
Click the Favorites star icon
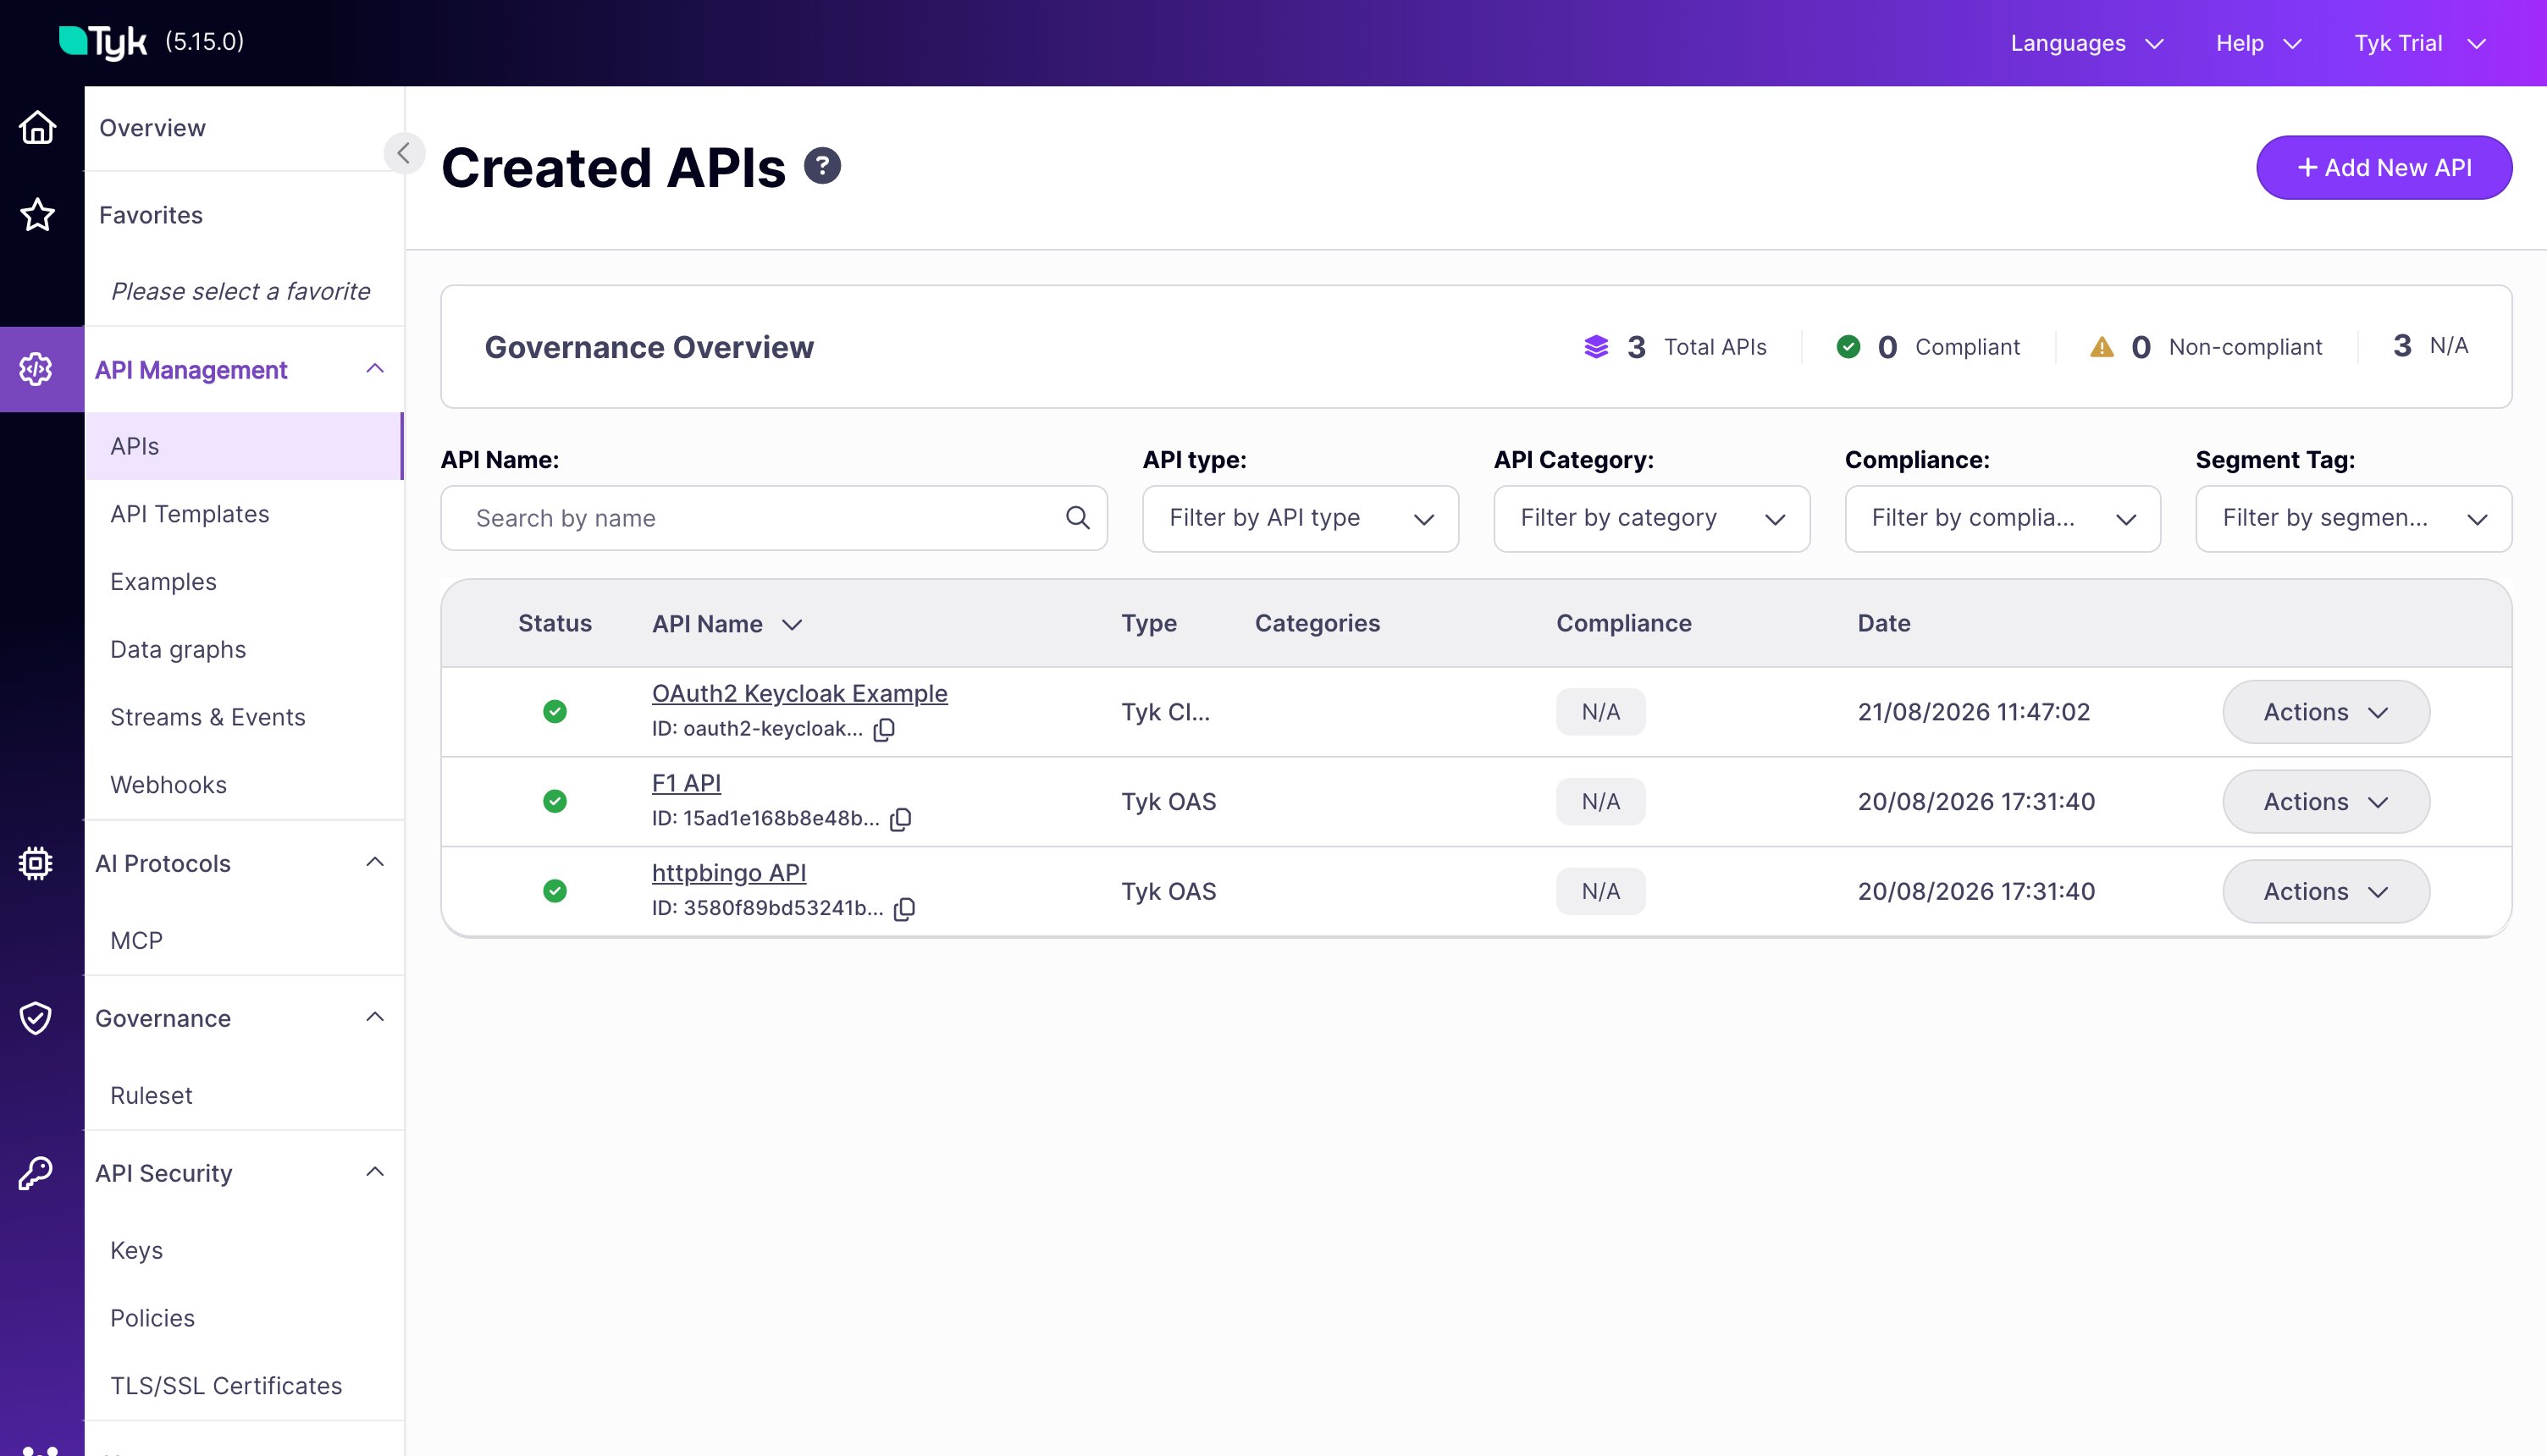[38, 215]
